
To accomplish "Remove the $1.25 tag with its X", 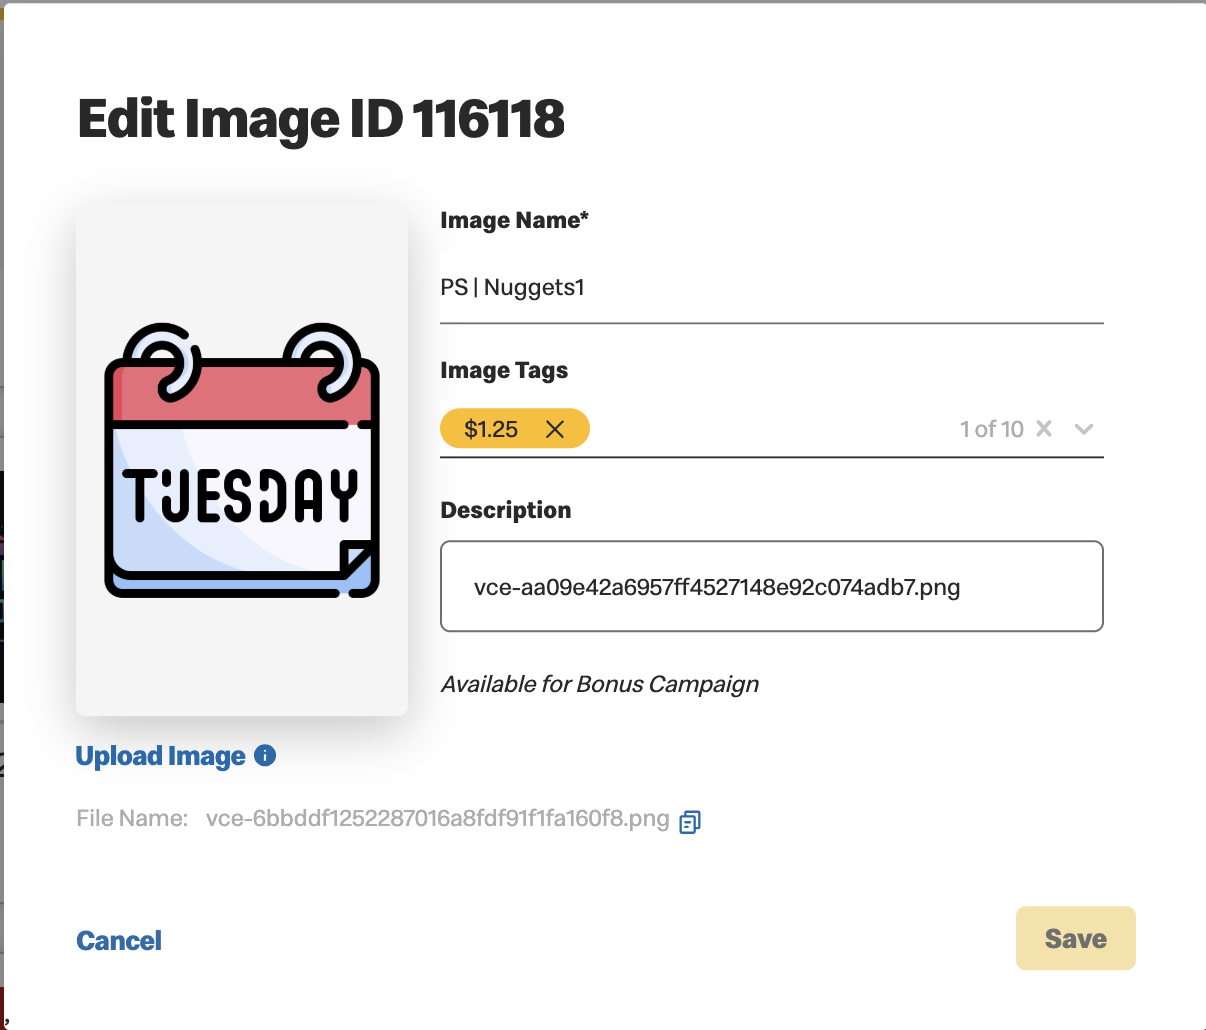I will (555, 429).
